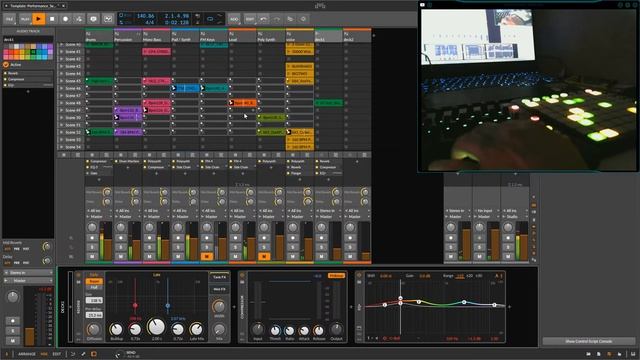
Task: Open Wet FX section of Reverb
Action: [x=219, y=289]
